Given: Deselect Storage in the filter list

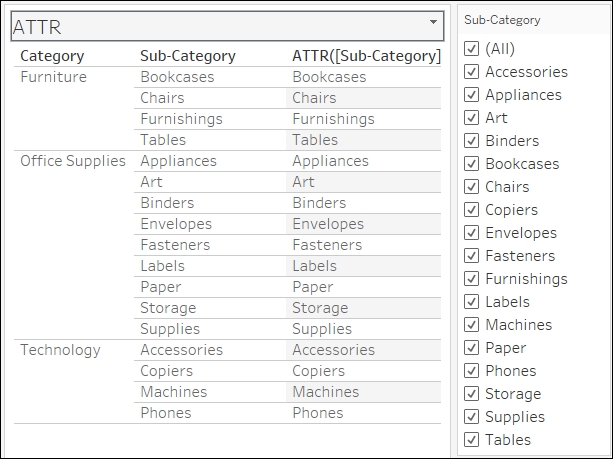Looking at the screenshot, I should click(x=471, y=394).
